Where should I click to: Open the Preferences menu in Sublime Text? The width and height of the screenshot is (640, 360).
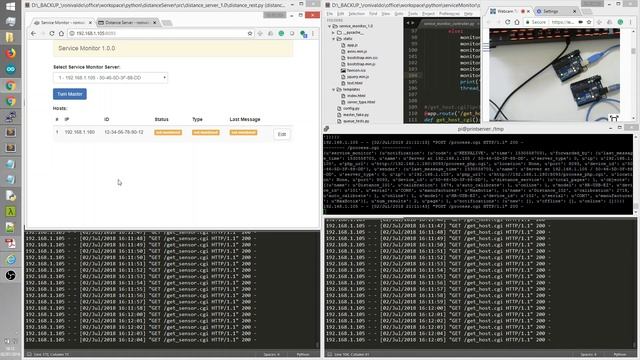[x=449, y=14]
